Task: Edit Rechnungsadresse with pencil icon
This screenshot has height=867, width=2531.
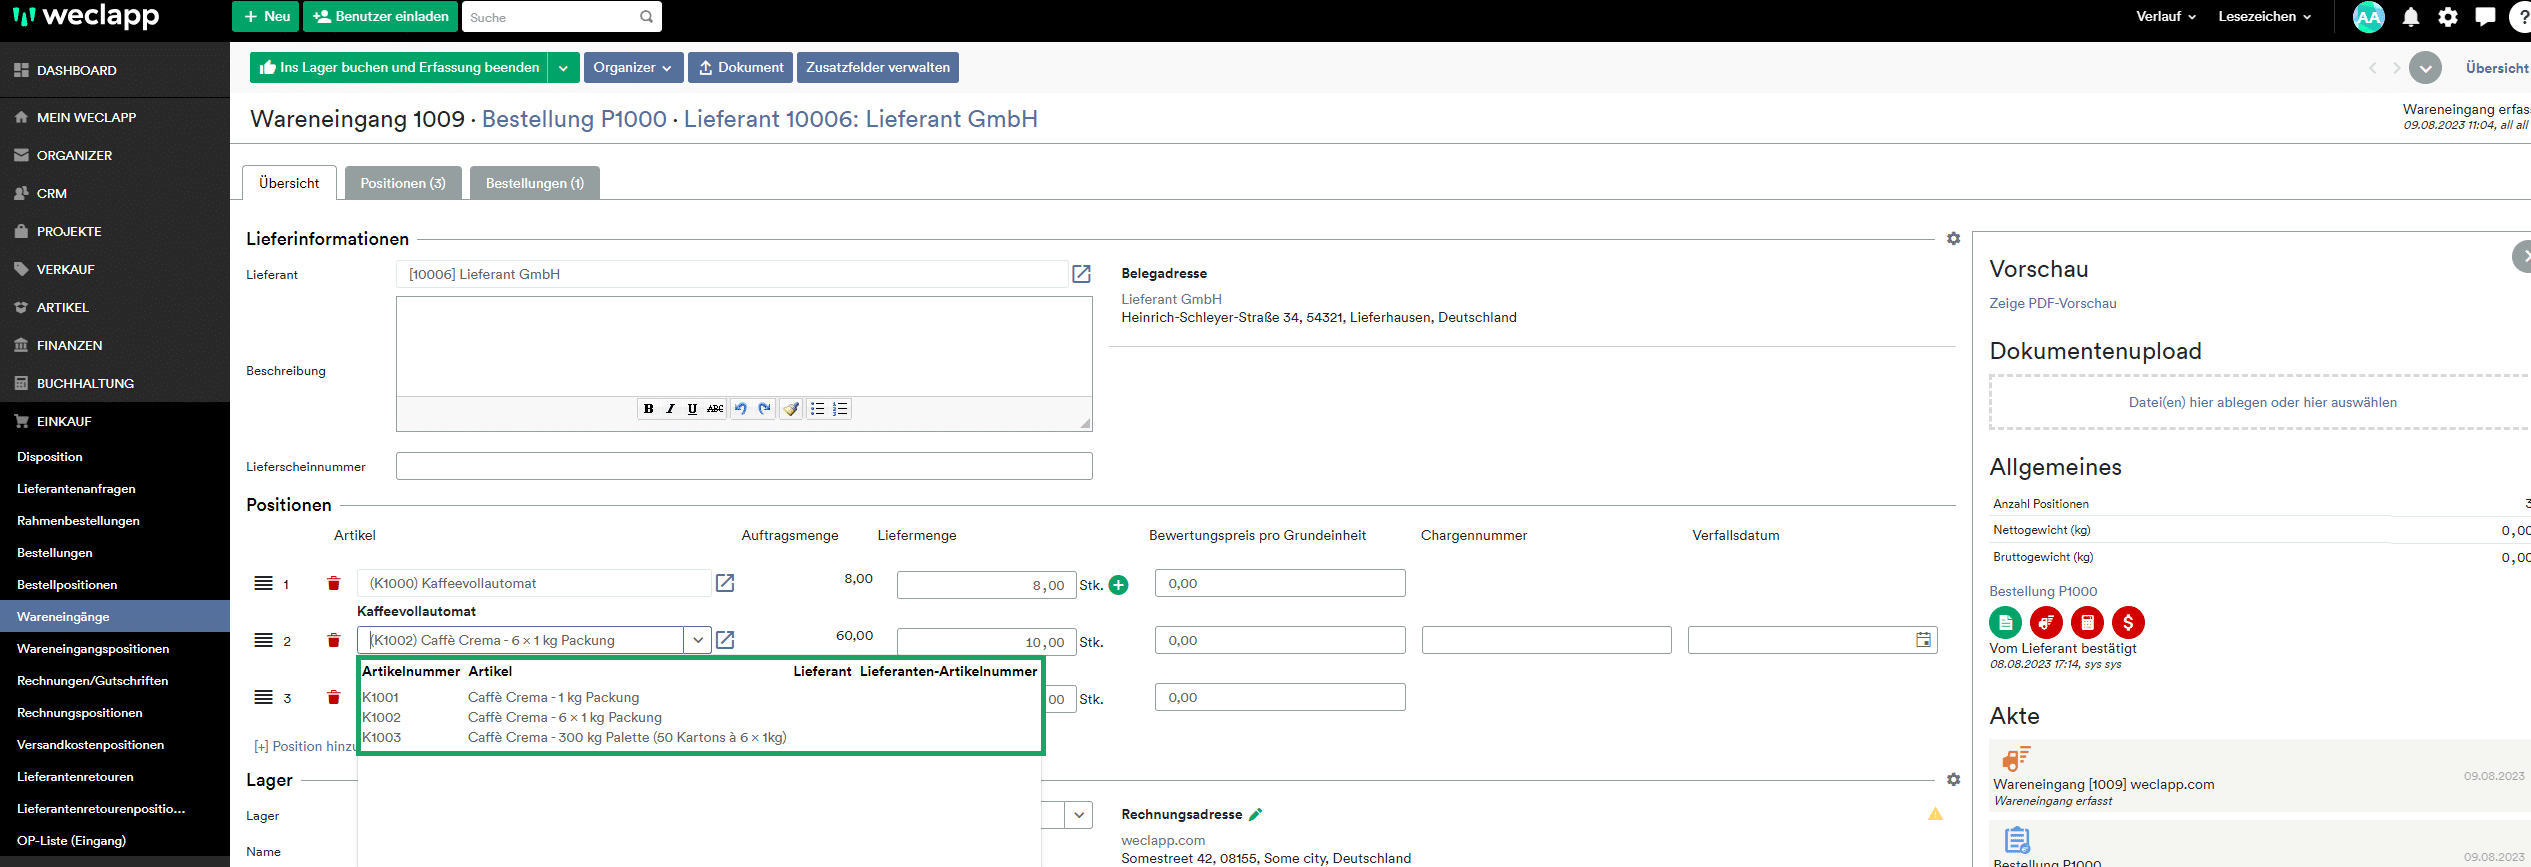Action: (1256, 814)
